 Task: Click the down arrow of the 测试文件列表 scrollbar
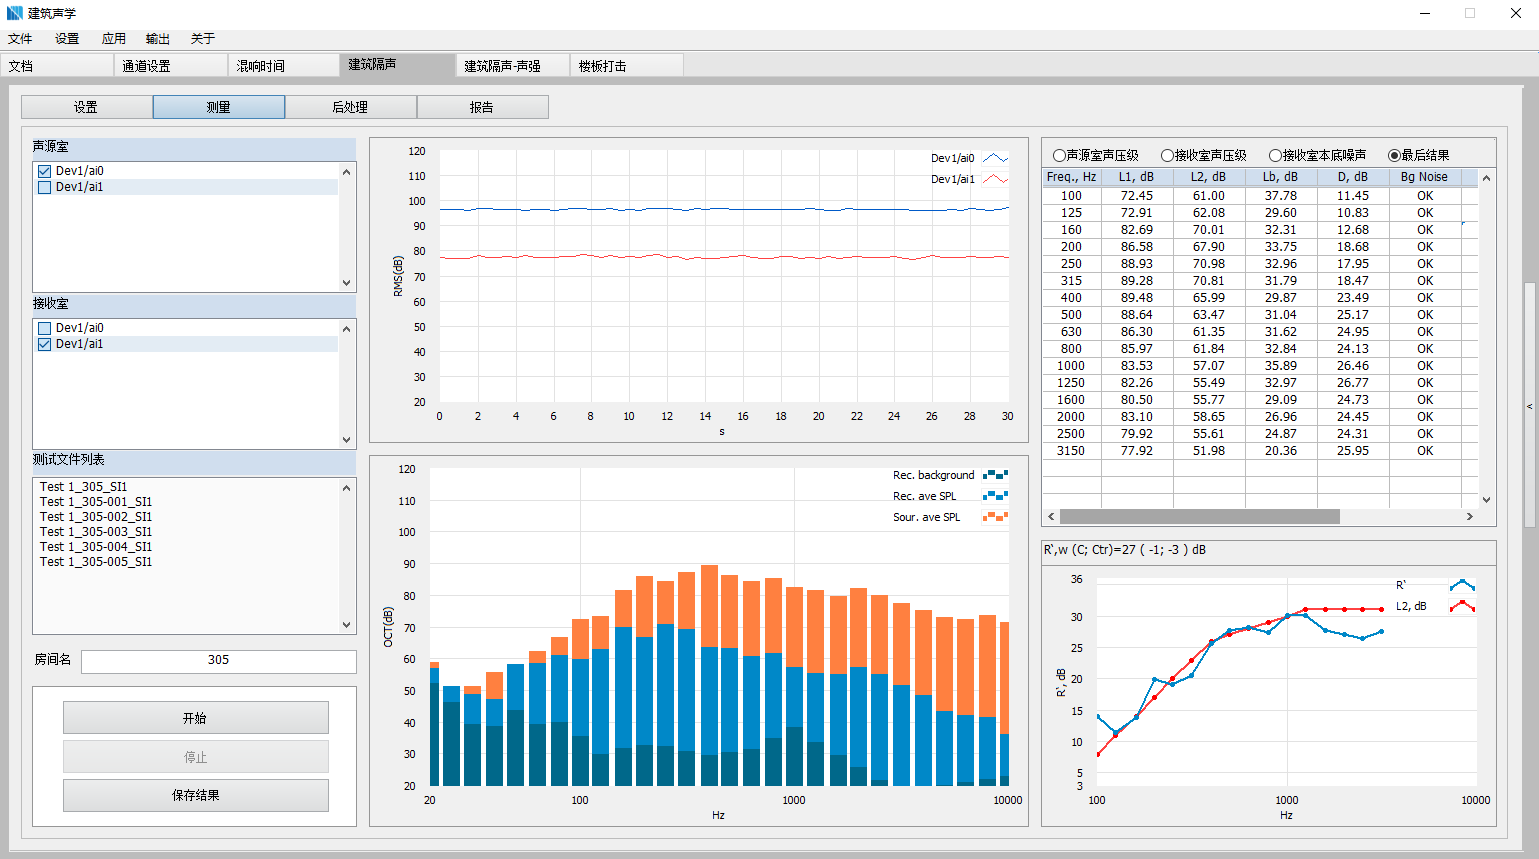(x=347, y=625)
